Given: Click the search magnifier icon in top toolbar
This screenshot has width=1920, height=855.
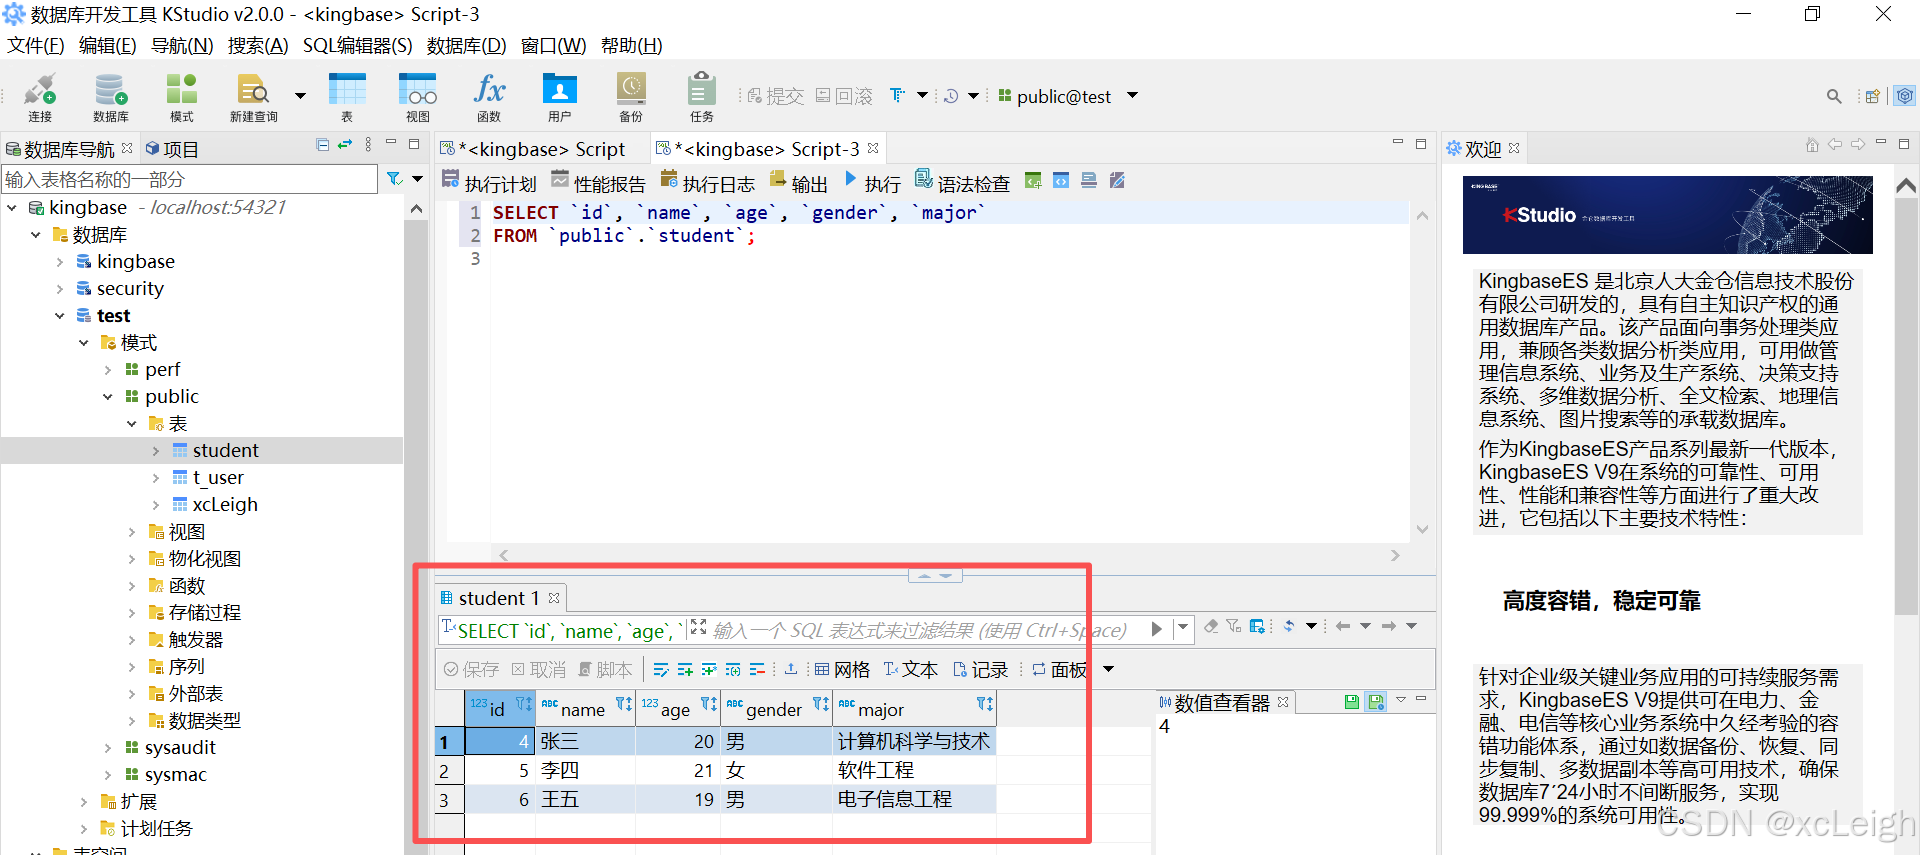Looking at the screenshot, I should [1834, 96].
